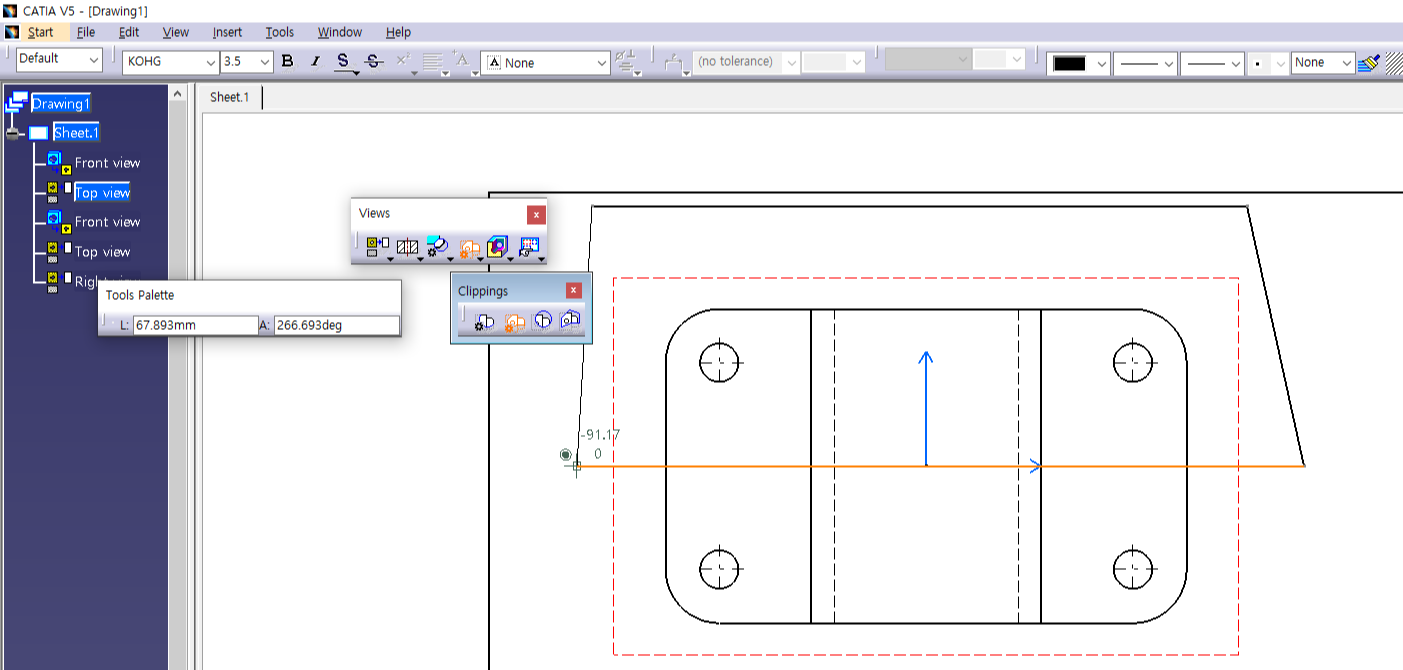Select the second, unhighlighted Top view item
Viewport: 1403px width, 670px height.
point(102,252)
